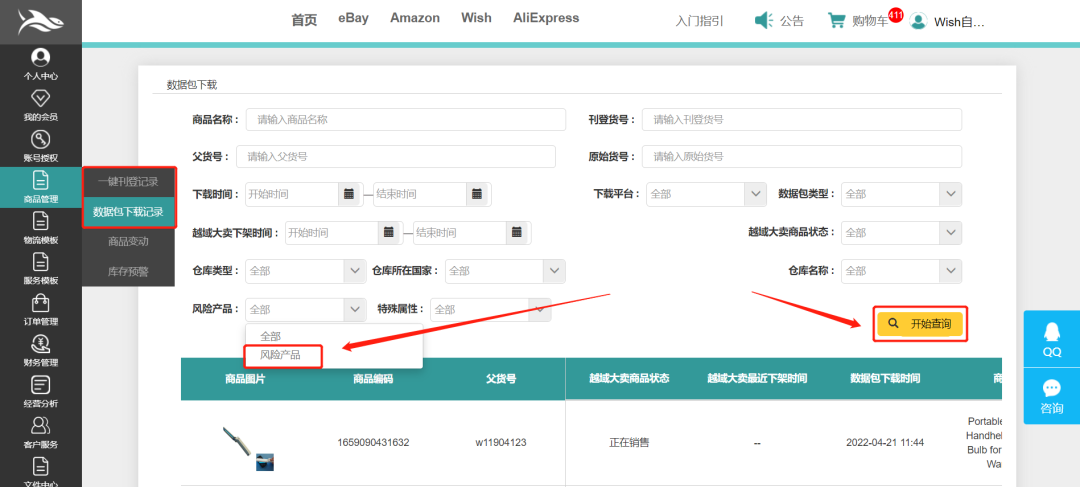Open 一键刊登记录 submenu item

129,183
